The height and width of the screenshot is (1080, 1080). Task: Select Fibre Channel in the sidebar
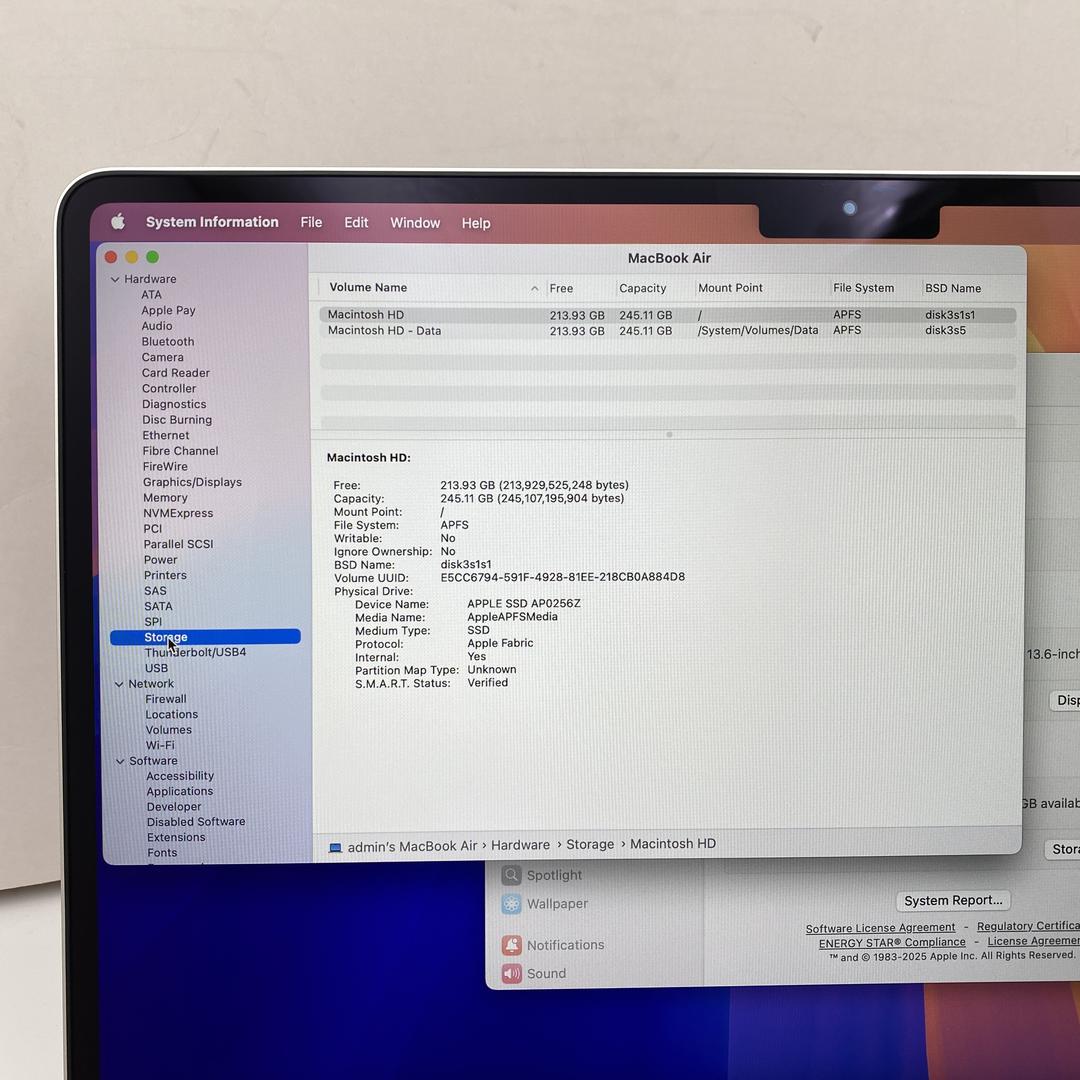180,450
